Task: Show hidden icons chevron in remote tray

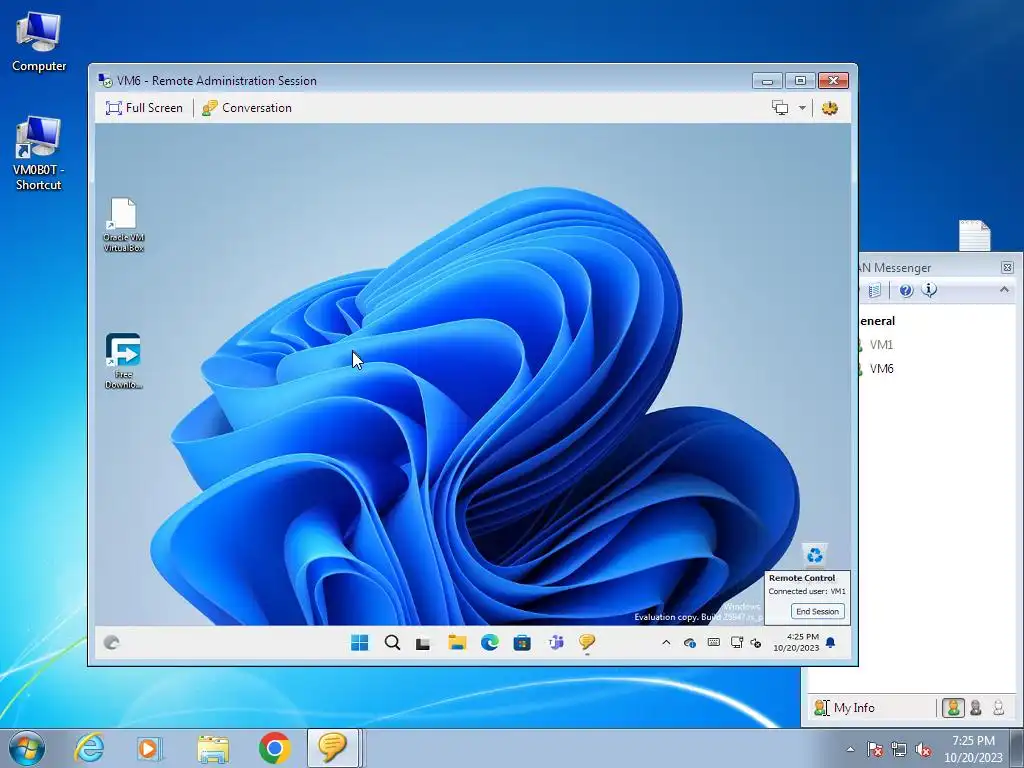Action: tap(666, 643)
